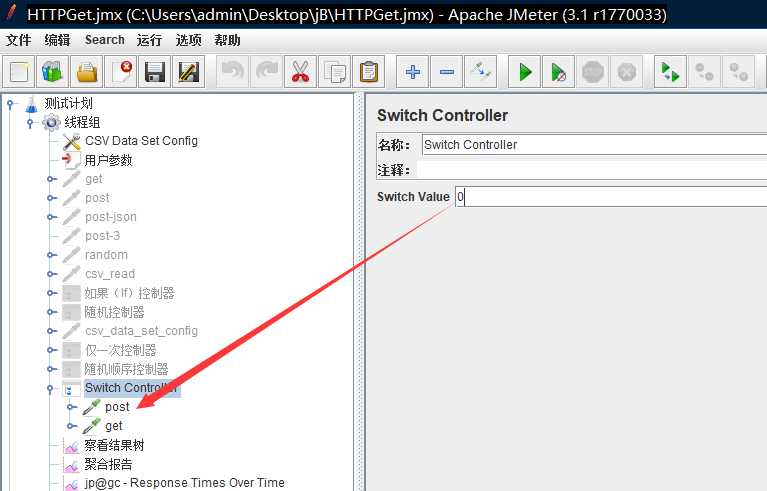The height and width of the screenshot is (491, 767).
Task: Click the Redo arrow icon
Action: pyautogui.click(x=266, y=72)
